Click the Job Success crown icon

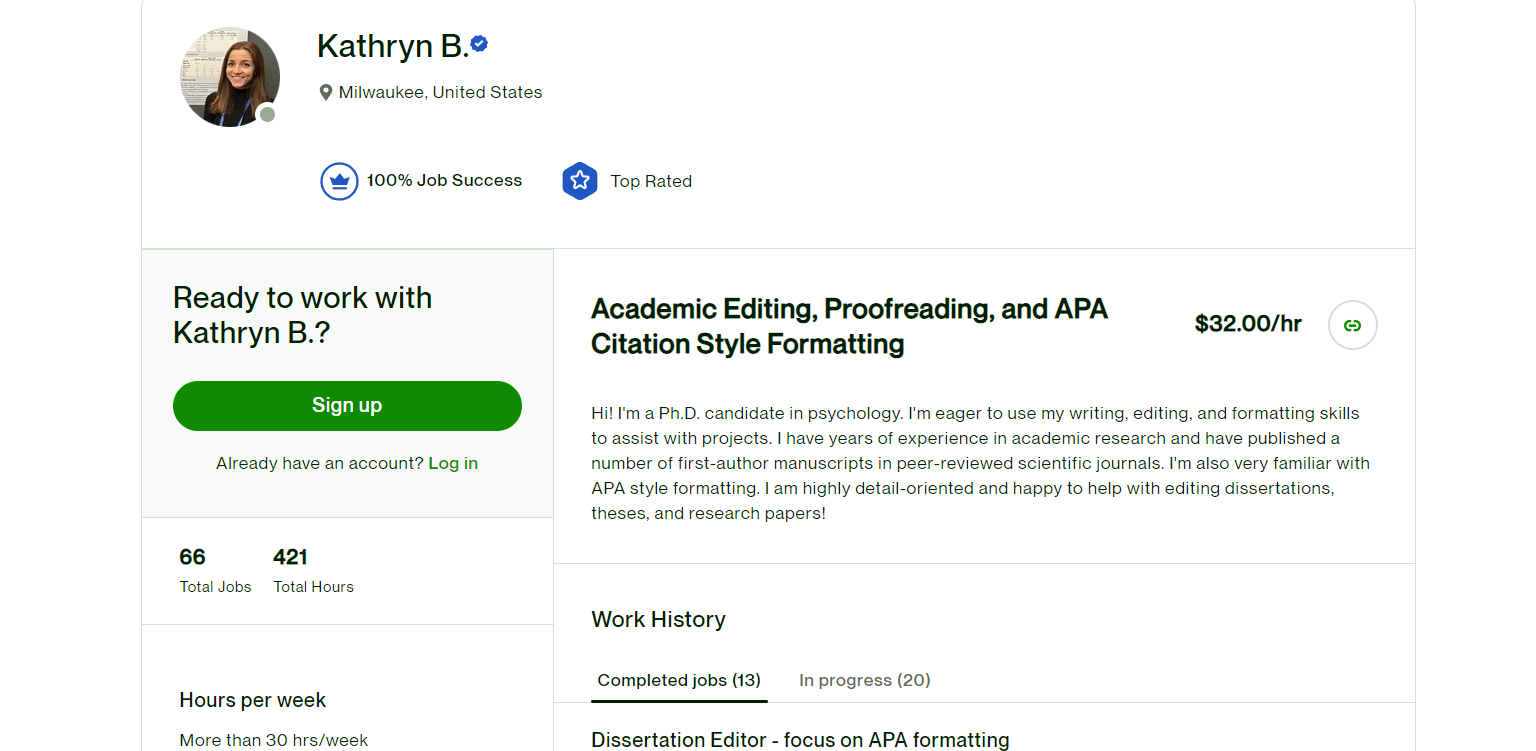tap(339, 181)
